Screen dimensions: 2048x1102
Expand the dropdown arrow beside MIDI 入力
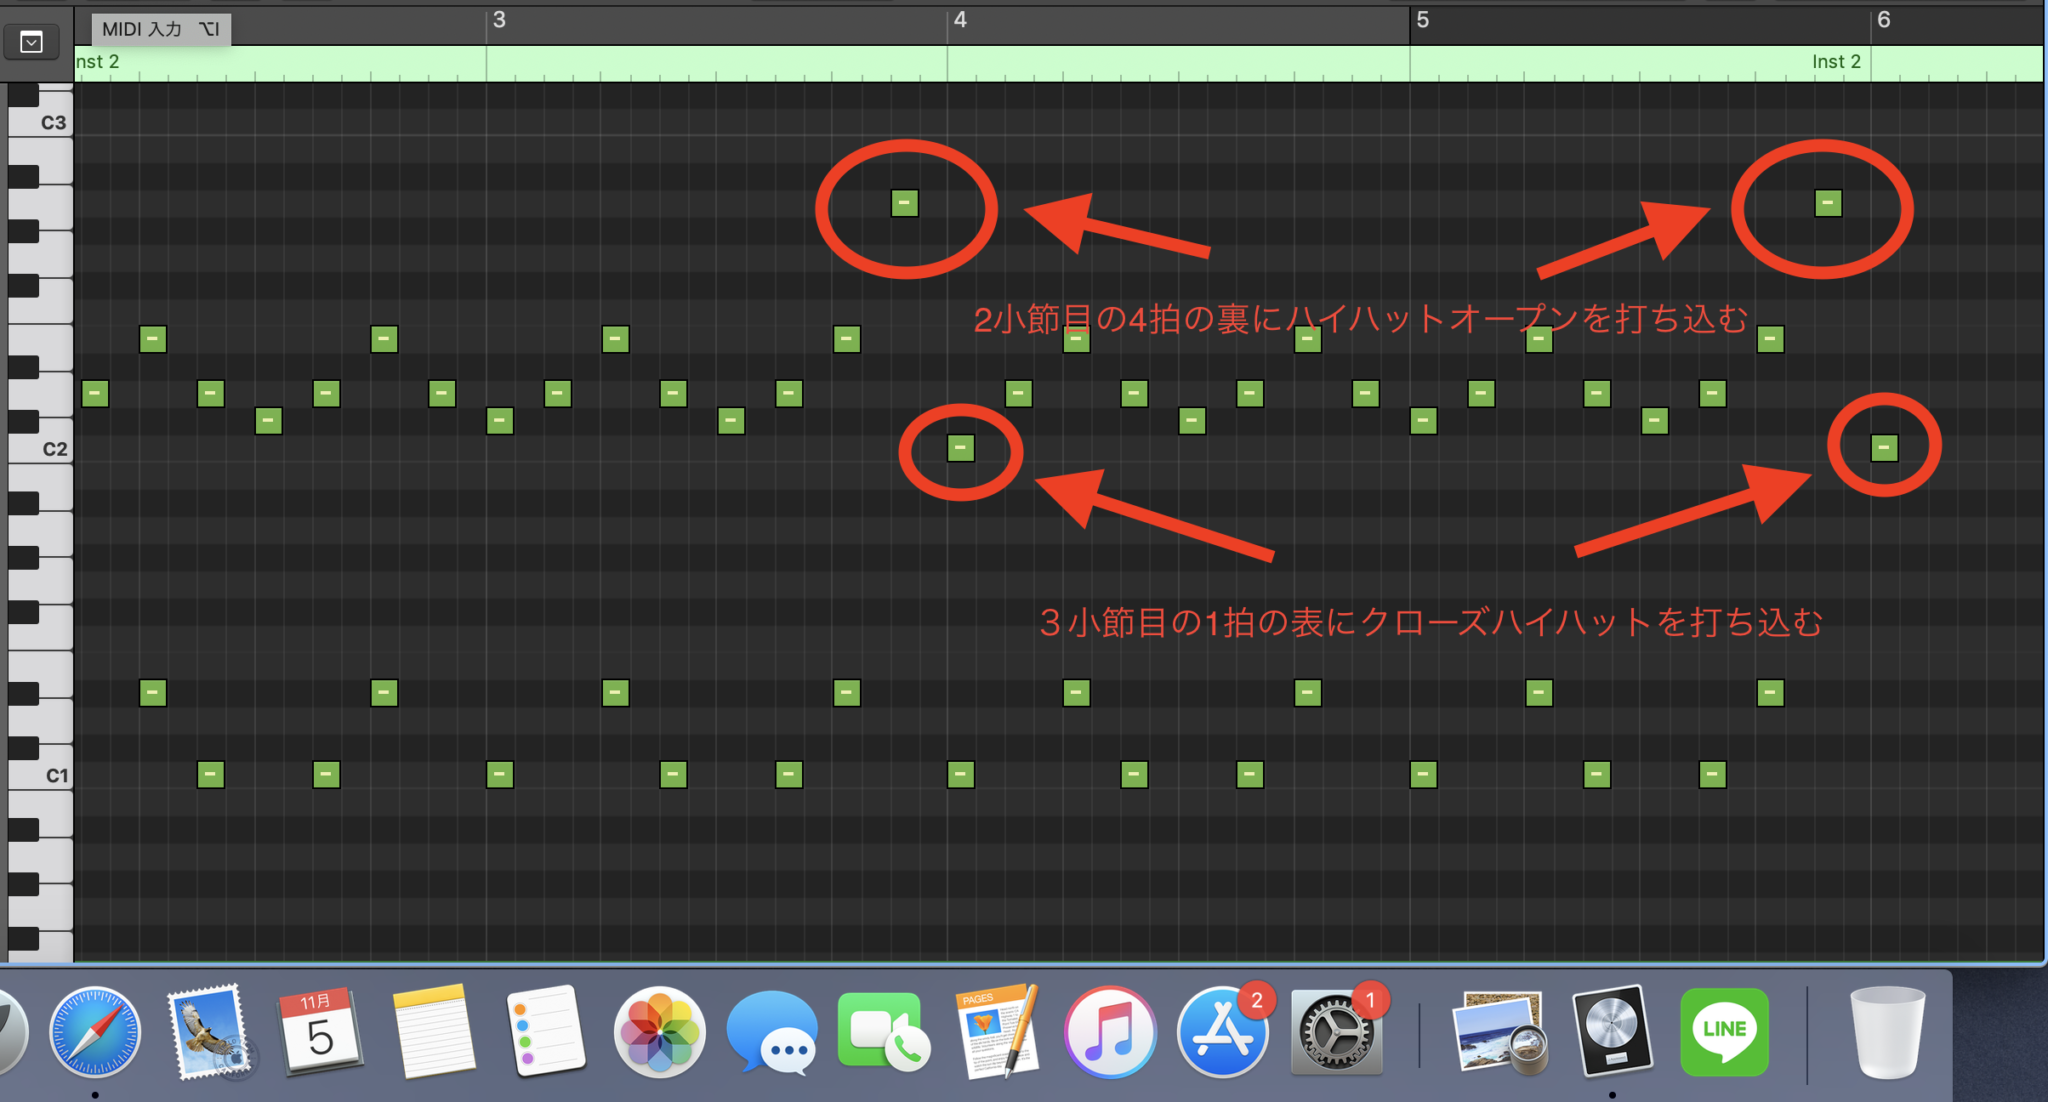tap(32, 42)
